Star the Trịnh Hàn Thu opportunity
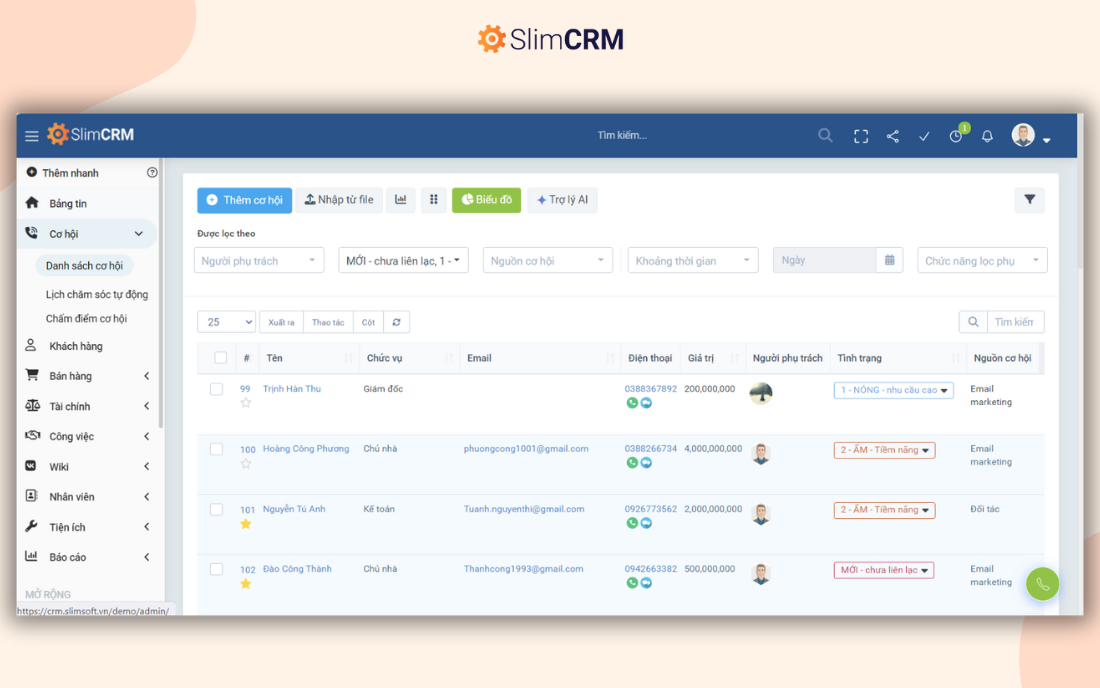1100x688 pixels. (x=246, y=403)
